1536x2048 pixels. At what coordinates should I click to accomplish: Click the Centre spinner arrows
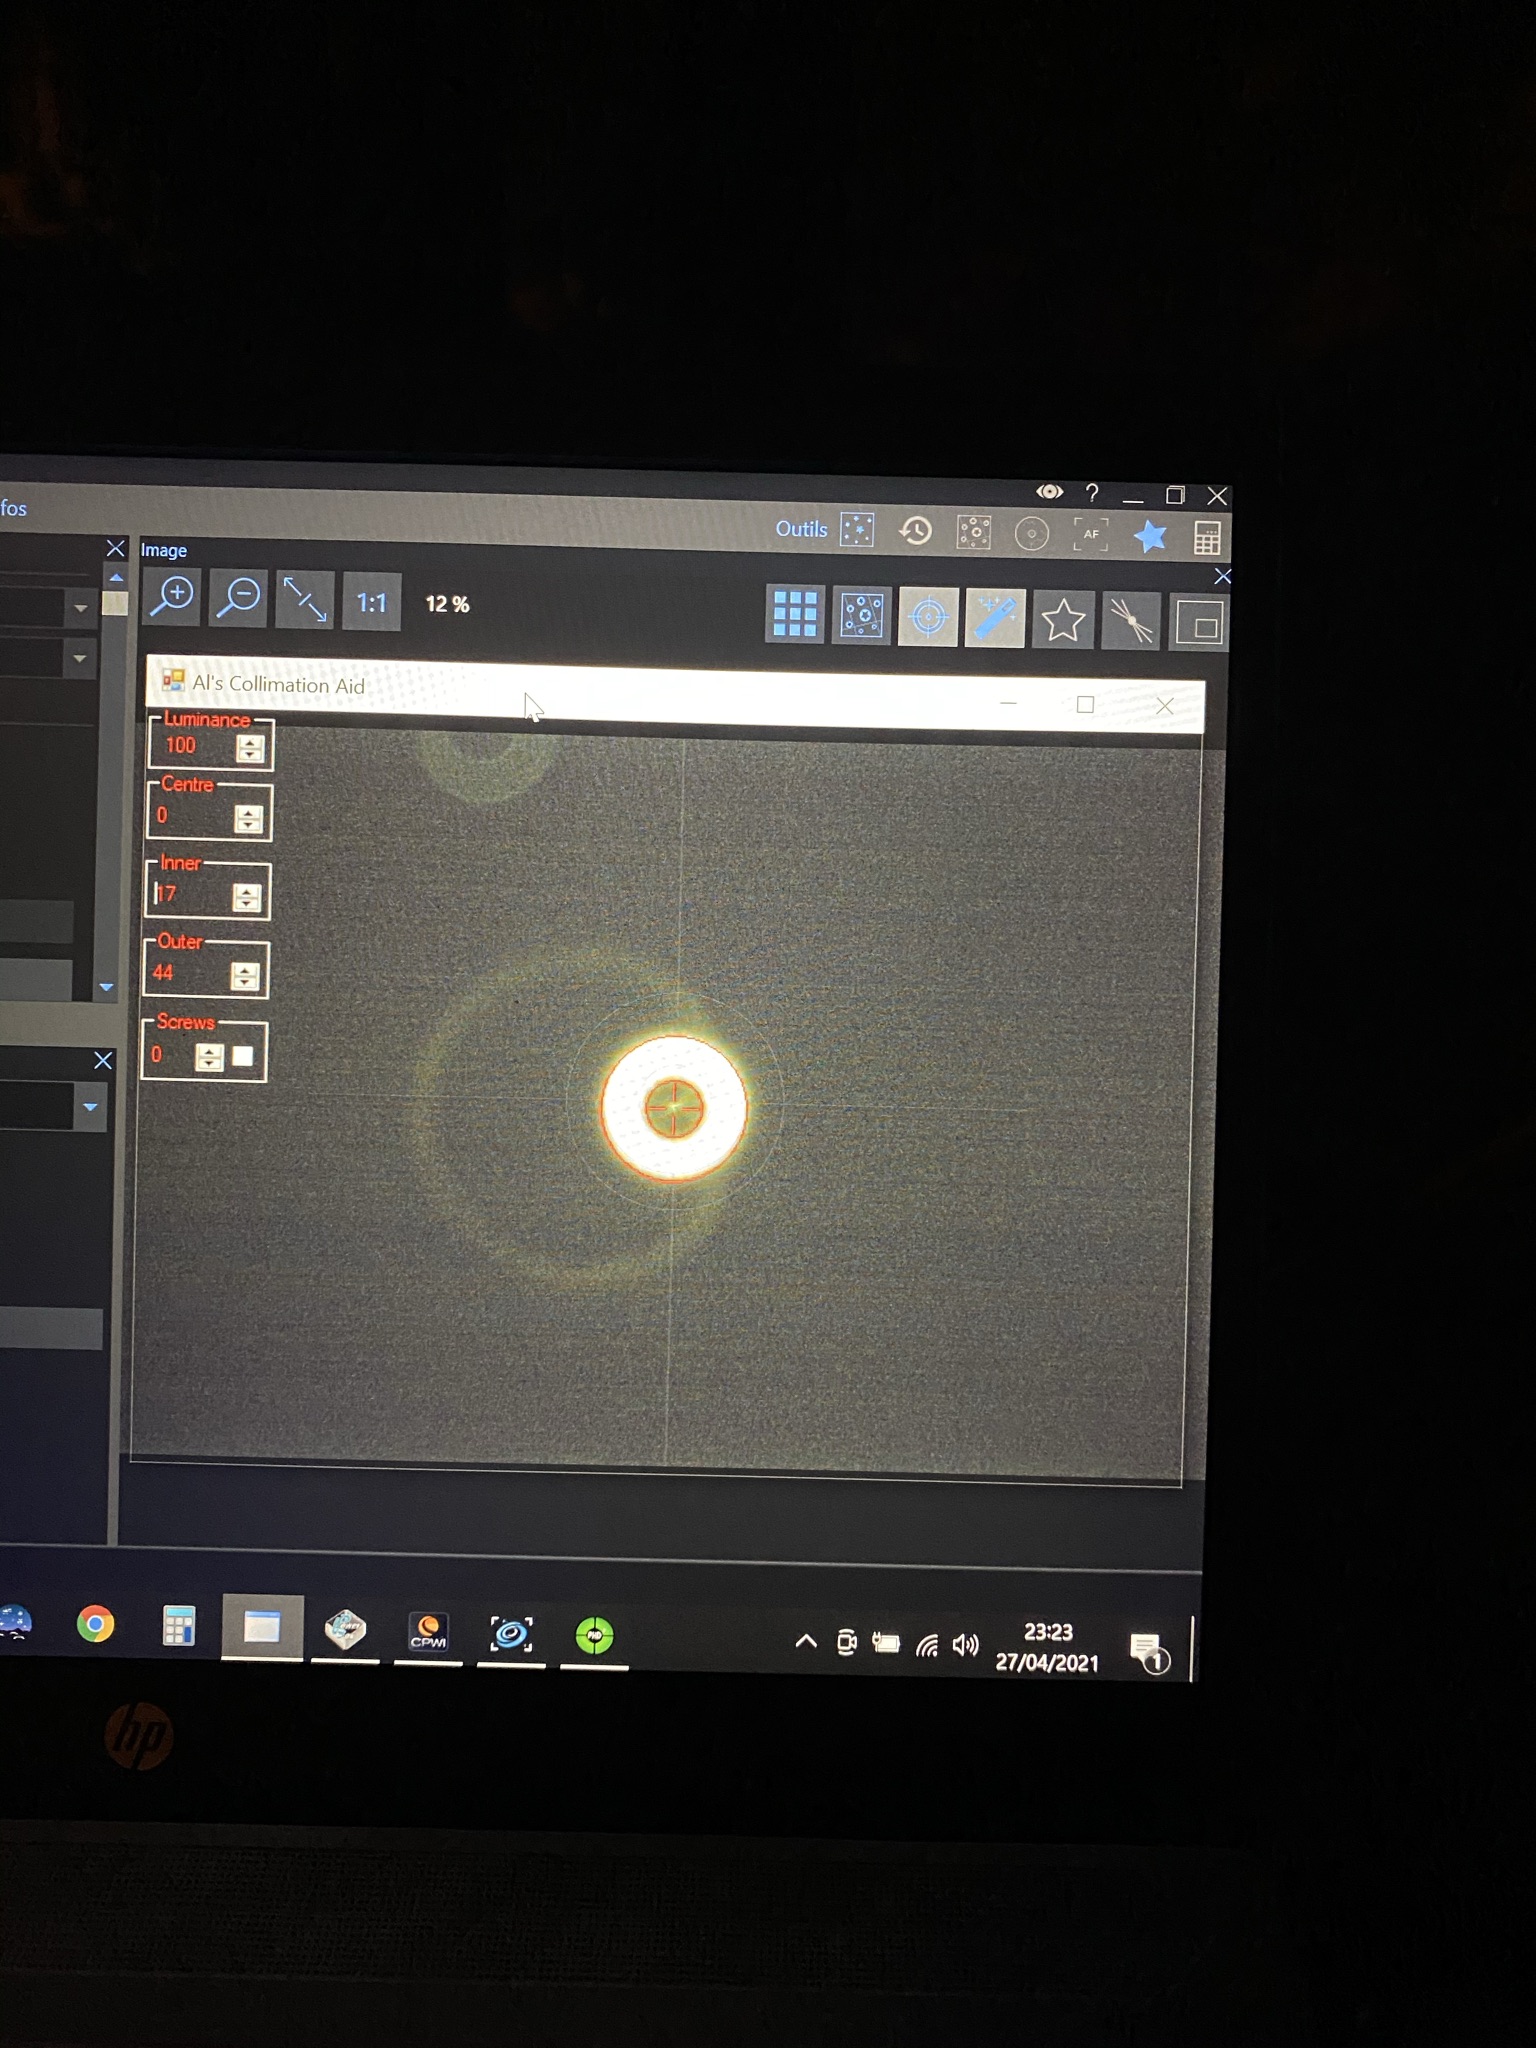pos(247,819)
